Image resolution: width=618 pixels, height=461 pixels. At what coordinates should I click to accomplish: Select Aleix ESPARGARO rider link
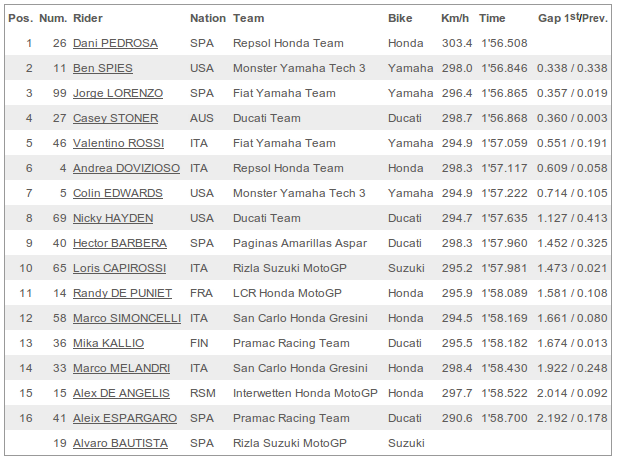click(125, 418)
